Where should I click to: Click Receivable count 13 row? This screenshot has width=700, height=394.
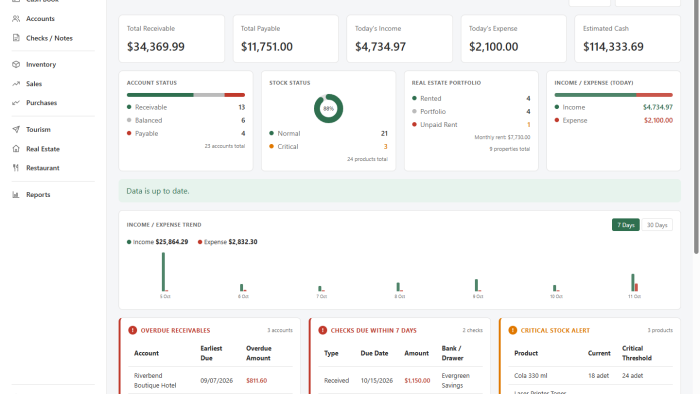pyautogui.click(x=186, y=107)
